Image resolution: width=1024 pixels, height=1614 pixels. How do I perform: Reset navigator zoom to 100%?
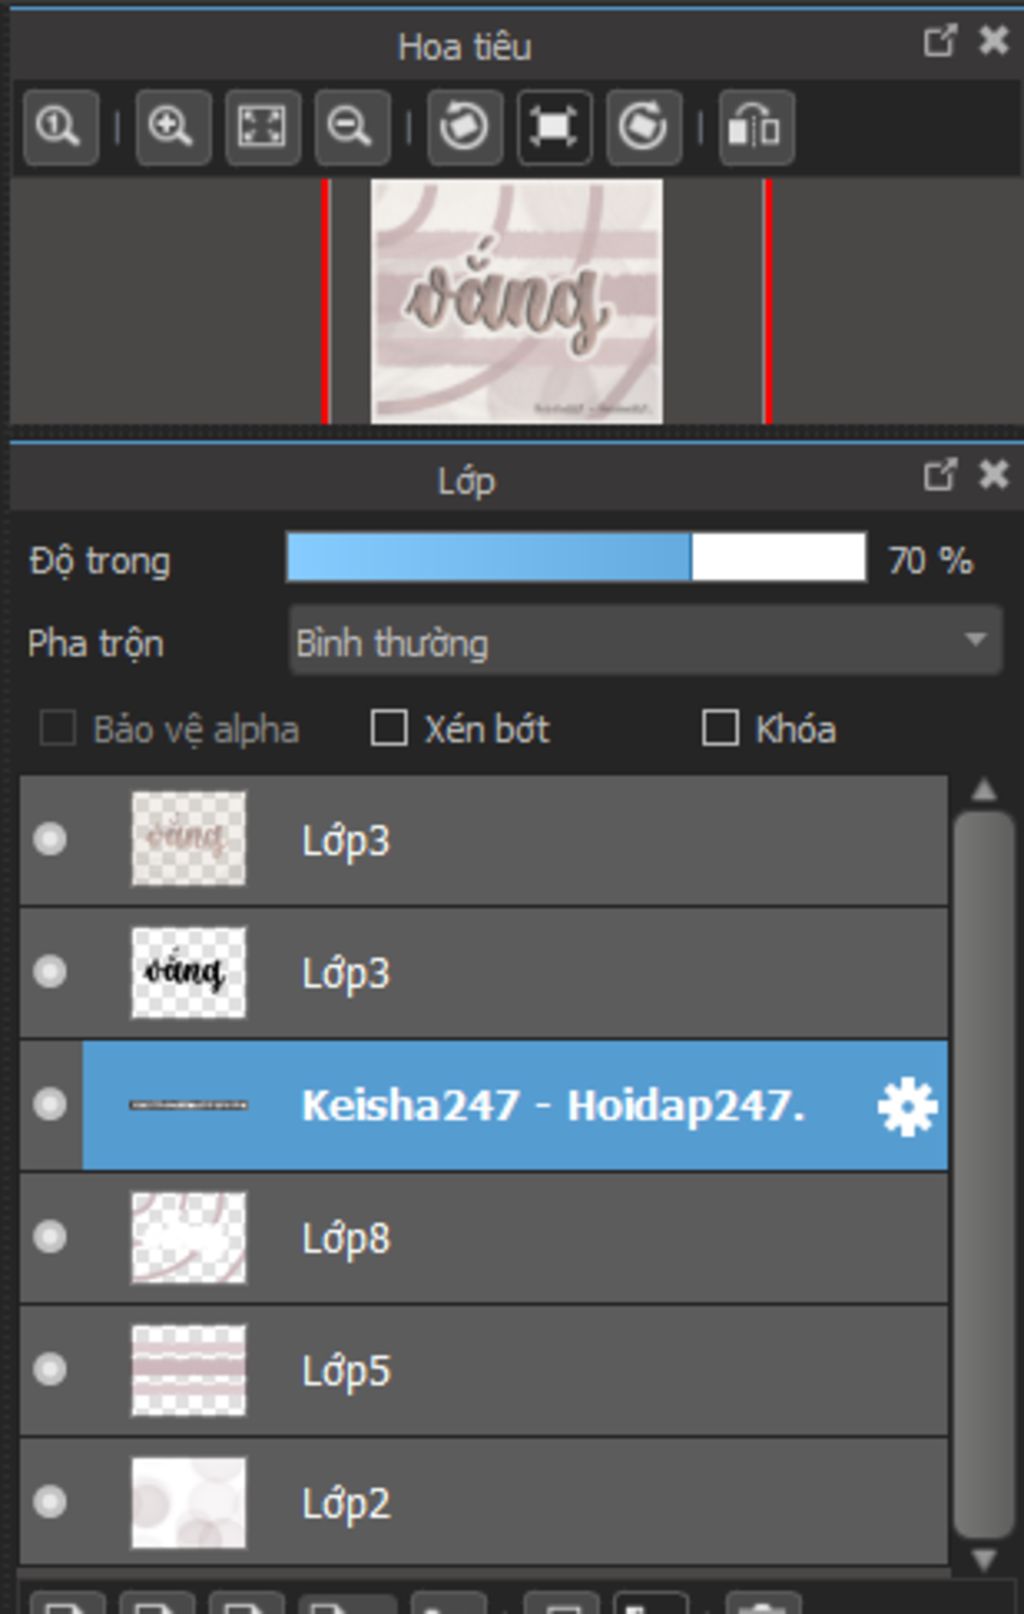[x=60, y=127]
